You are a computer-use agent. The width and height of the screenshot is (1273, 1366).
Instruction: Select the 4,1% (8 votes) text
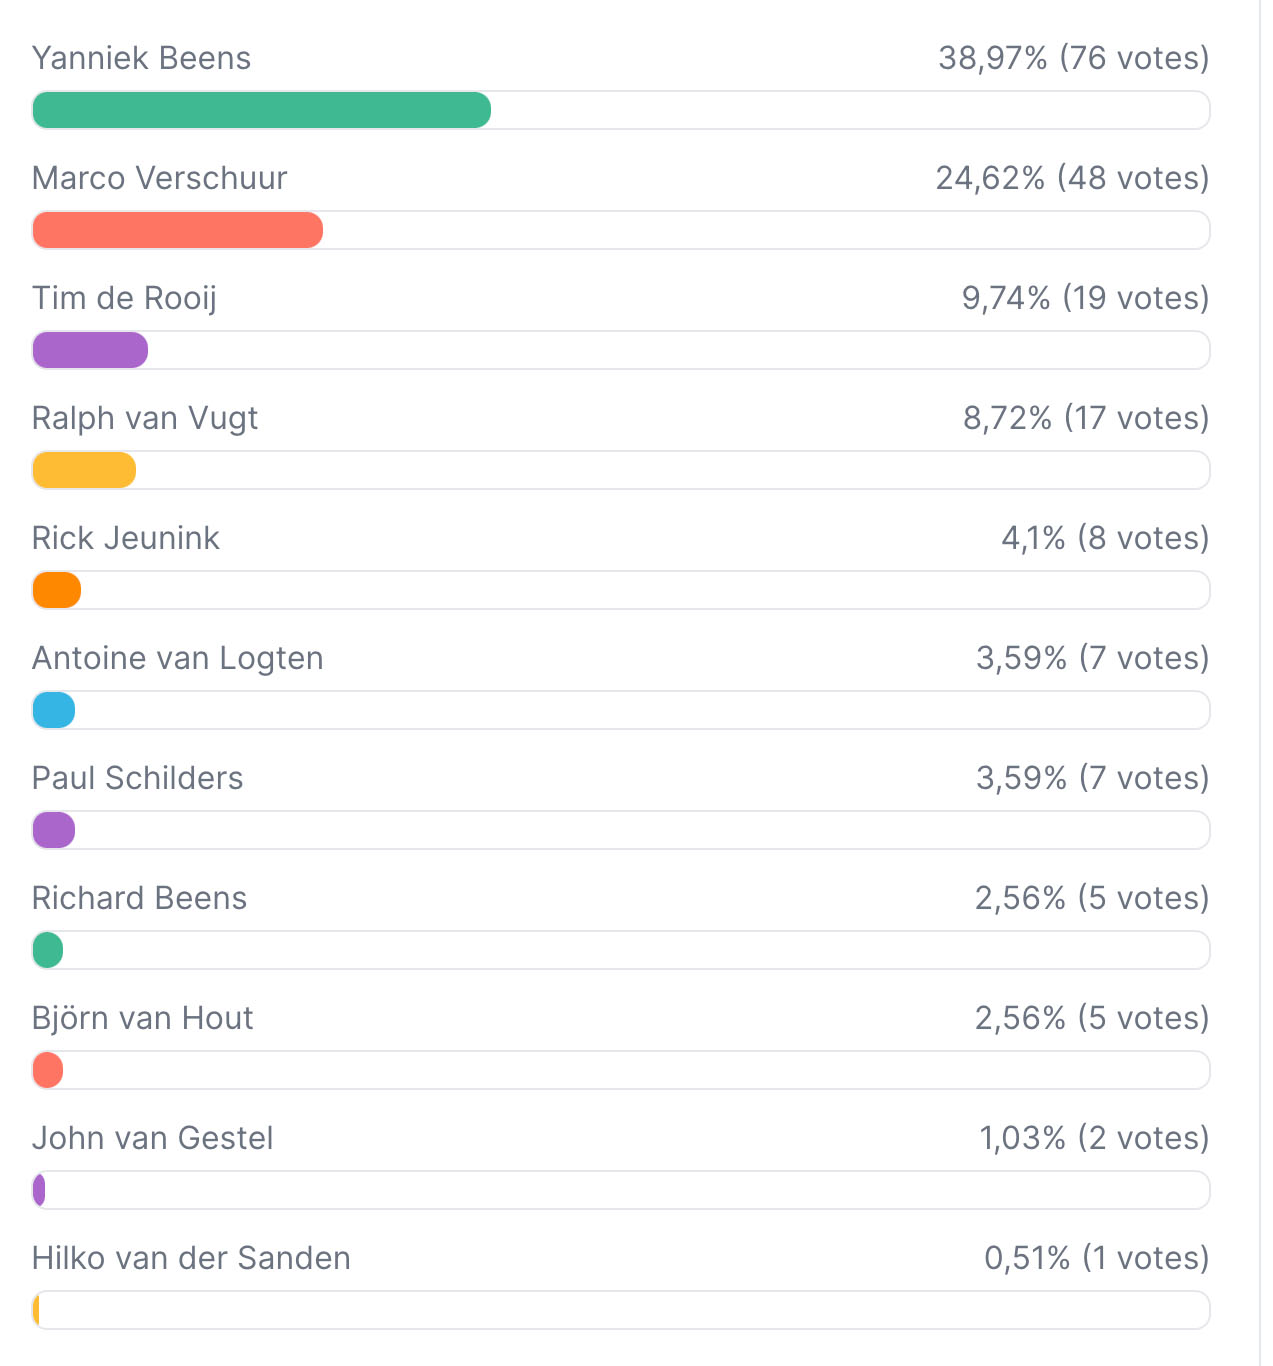[x=1105, y=538]
